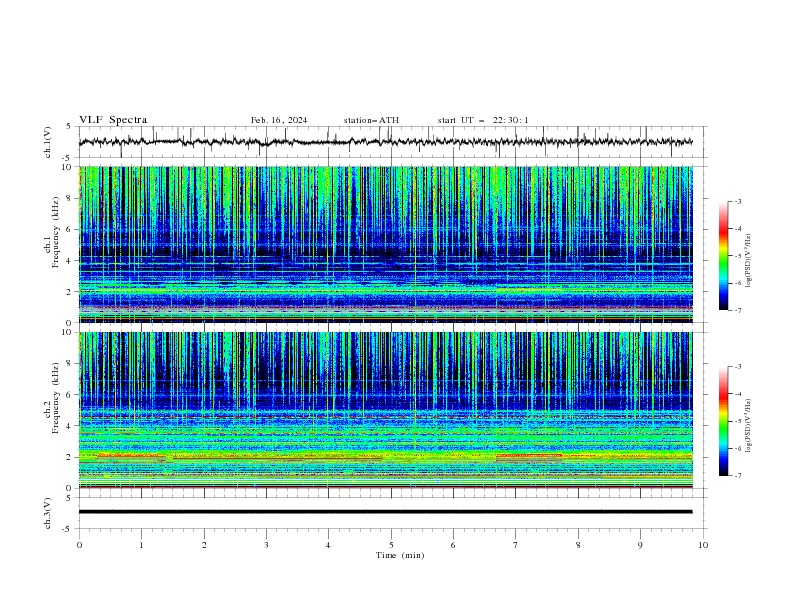The image size is (792, 612).
Task: Click the "VLF Spectra" title text
Action: 113,120
